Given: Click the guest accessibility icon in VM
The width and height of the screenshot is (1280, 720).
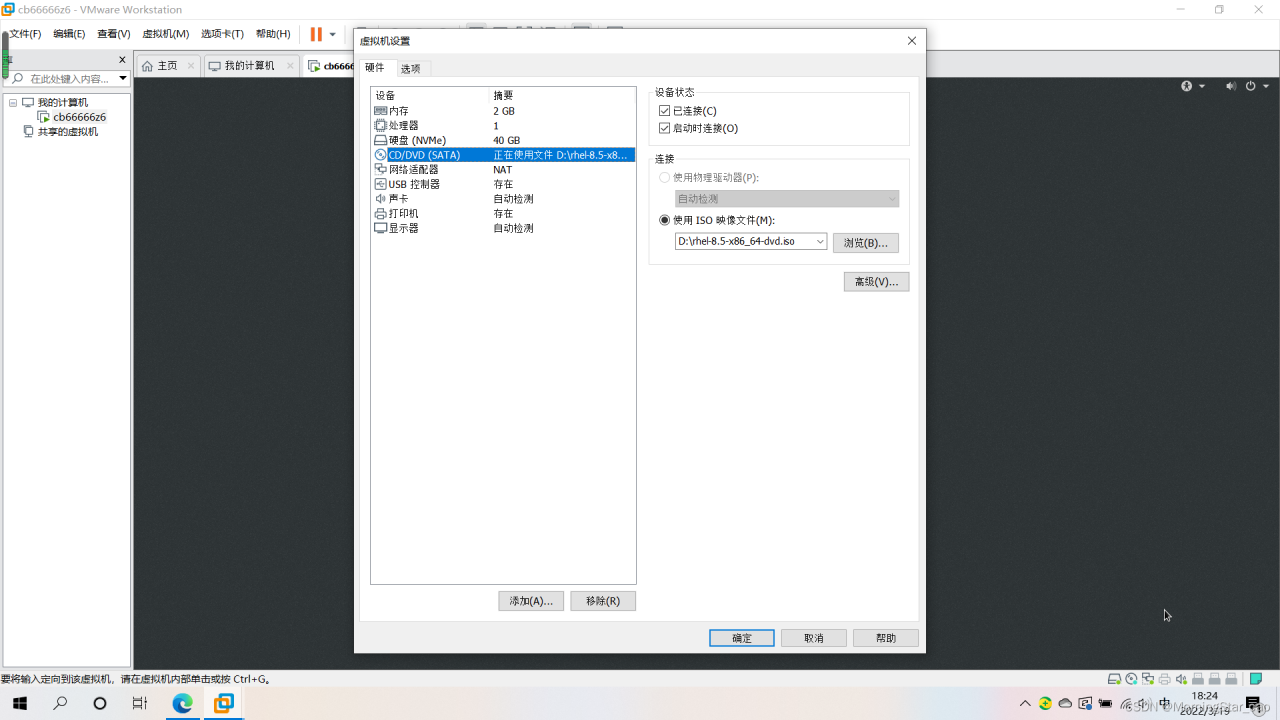Looking at the screenshot, I should click(x=1187, y=86).
